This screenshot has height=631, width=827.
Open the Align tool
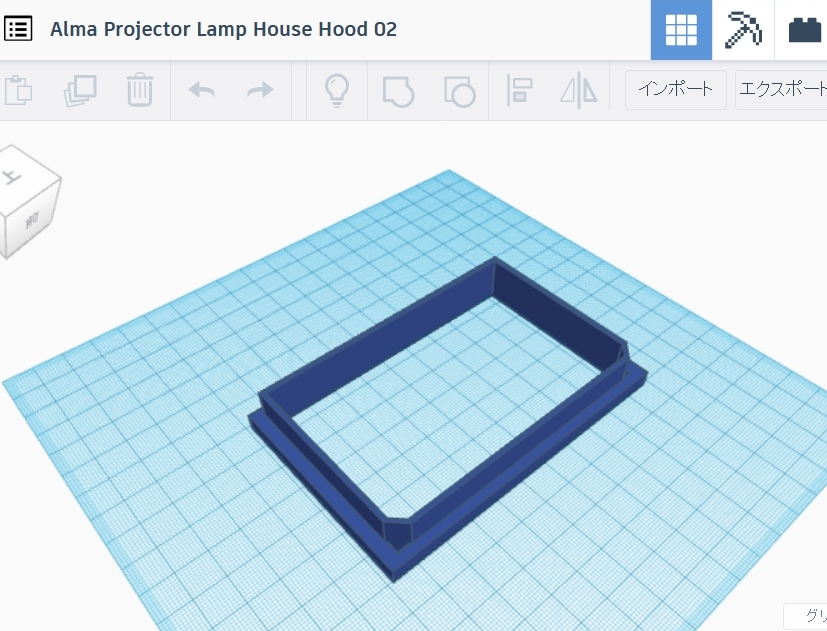tap(519, 90)
